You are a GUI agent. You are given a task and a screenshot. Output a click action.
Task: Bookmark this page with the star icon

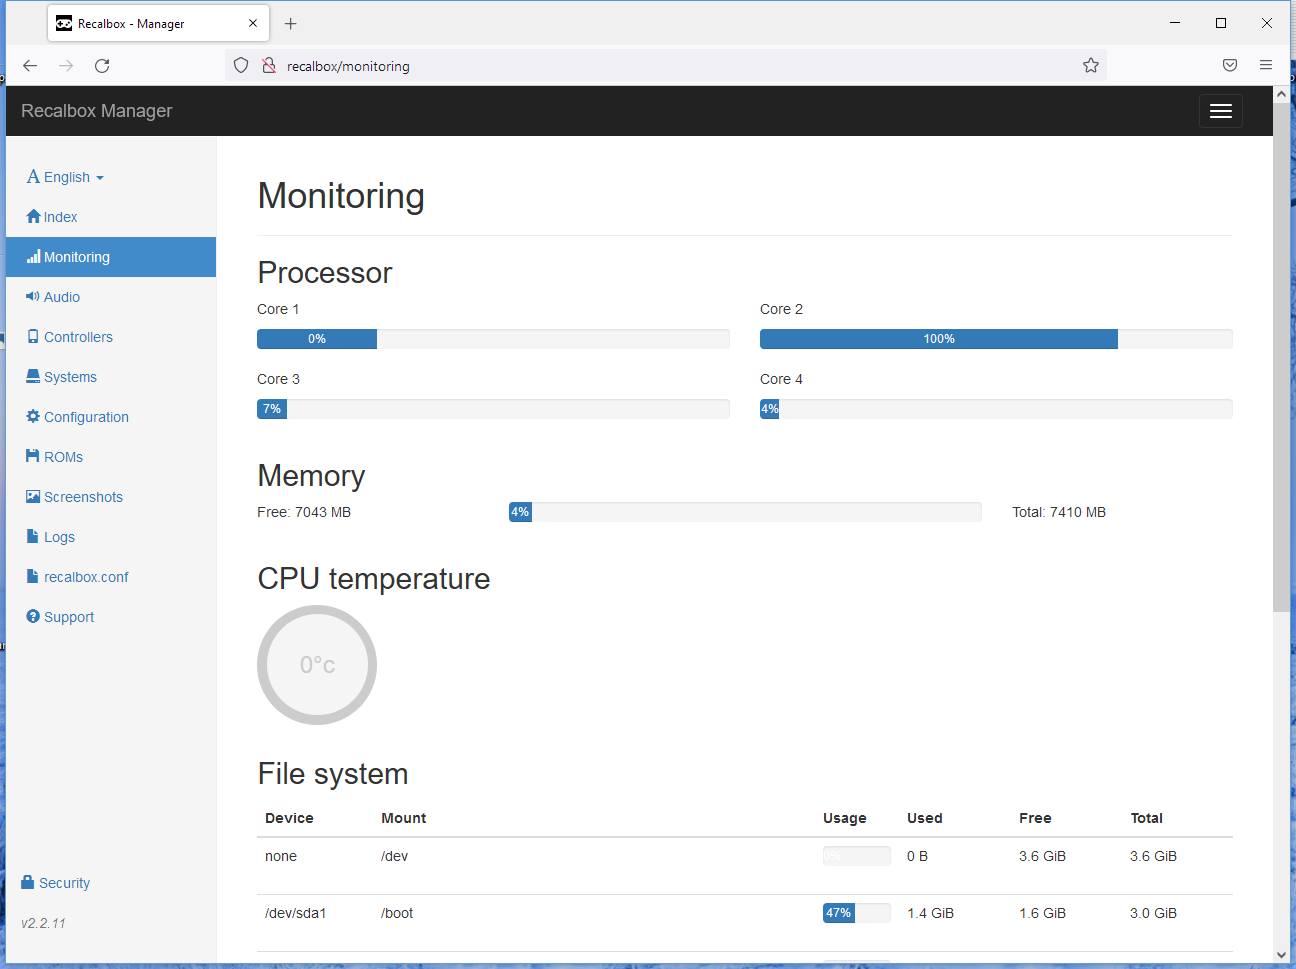[1091, 66]
